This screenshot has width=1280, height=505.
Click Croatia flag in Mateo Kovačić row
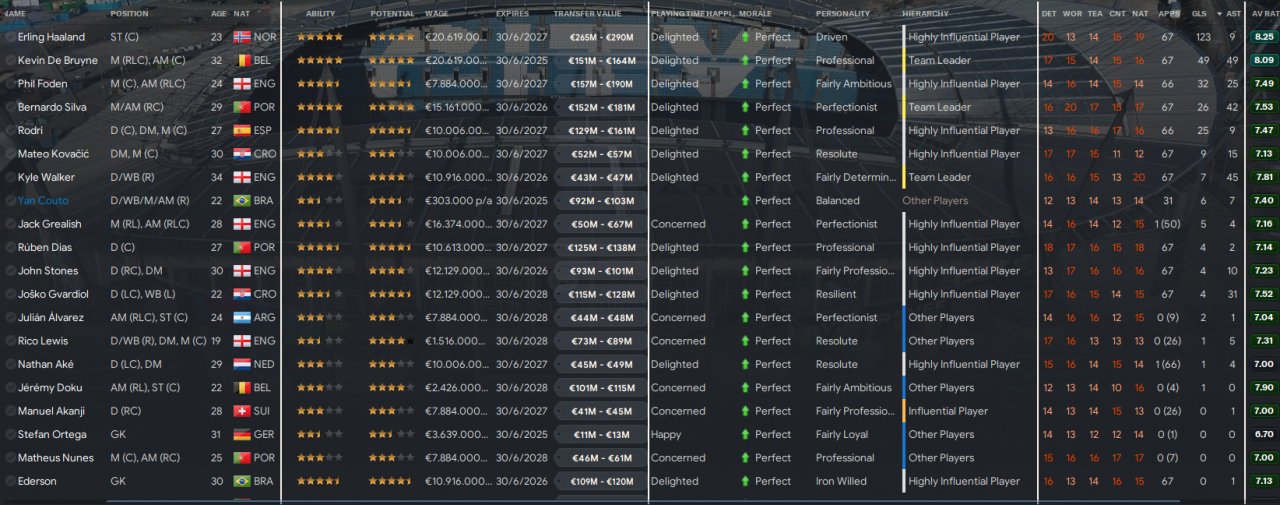pyautogui.click(x=241, y=154)
